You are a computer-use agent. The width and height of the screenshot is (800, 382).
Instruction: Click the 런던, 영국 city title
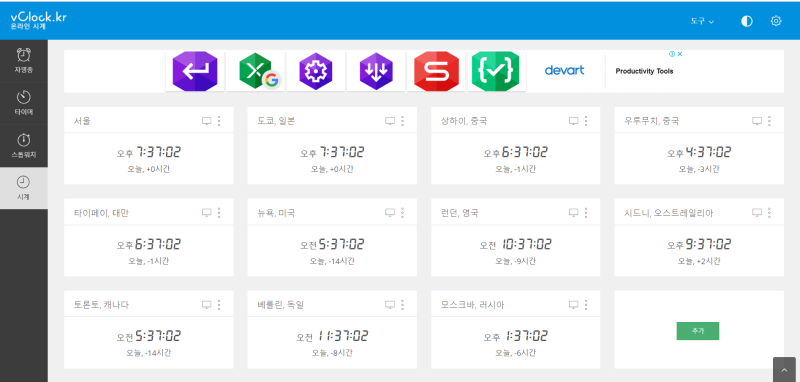tap(459, 213)
